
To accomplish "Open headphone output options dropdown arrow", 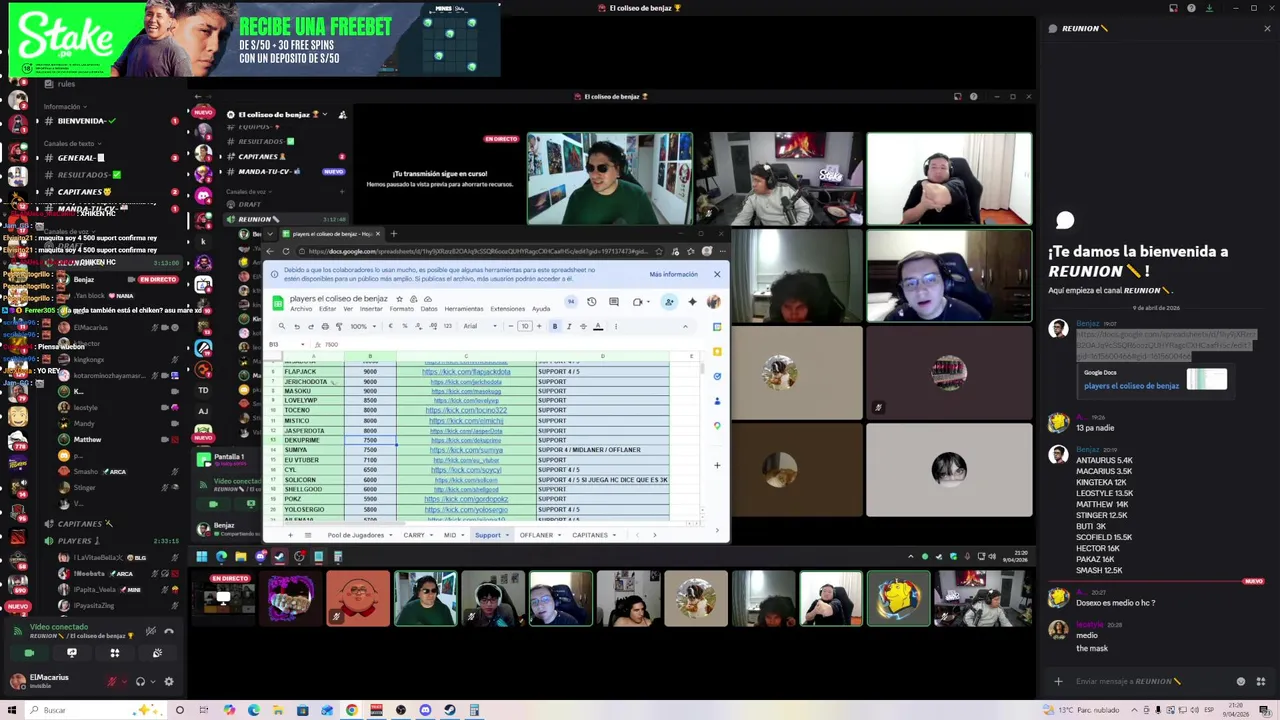I will [152, 682].
